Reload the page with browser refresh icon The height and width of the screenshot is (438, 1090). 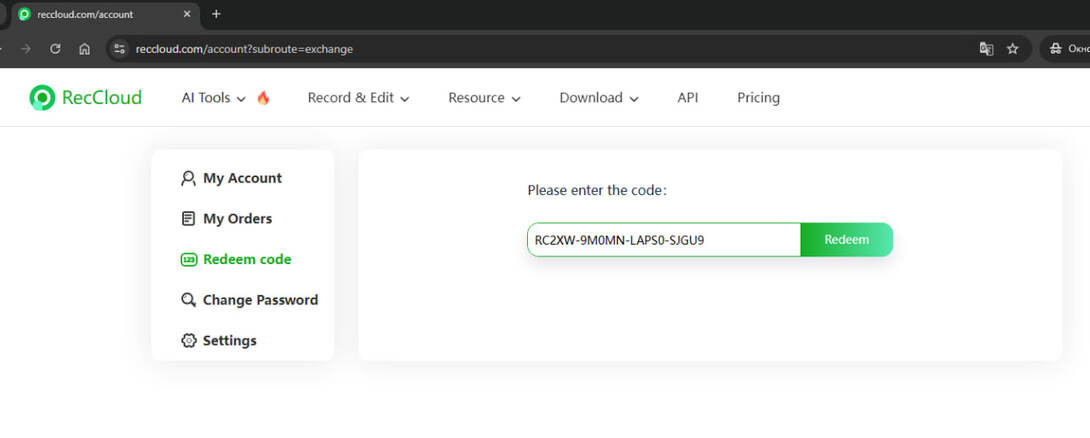[56, 48]
